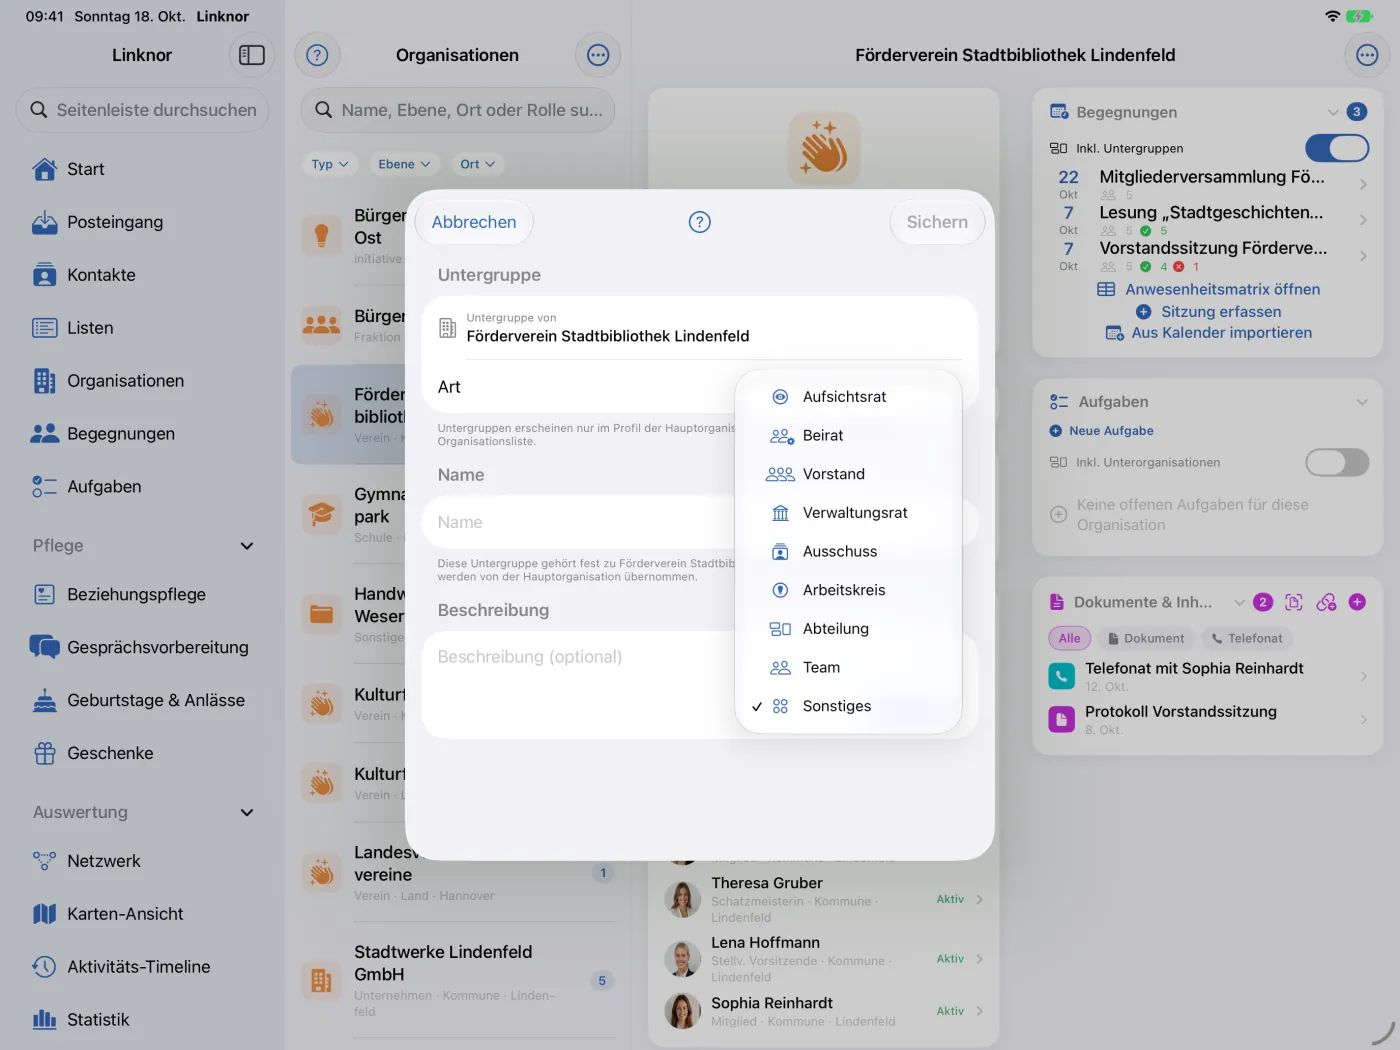This screenshot has height=1050, width=1400.
Task: Collapse the Begegnungen panel with its chevron
Action: pyautogui.click(x=1333, y=112)
